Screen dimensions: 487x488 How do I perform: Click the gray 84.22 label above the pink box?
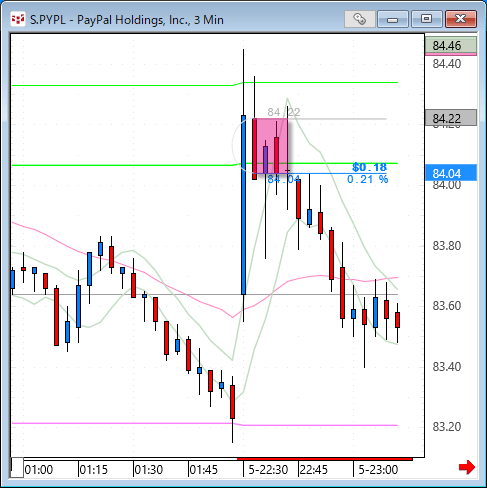[x=284, y=112]
